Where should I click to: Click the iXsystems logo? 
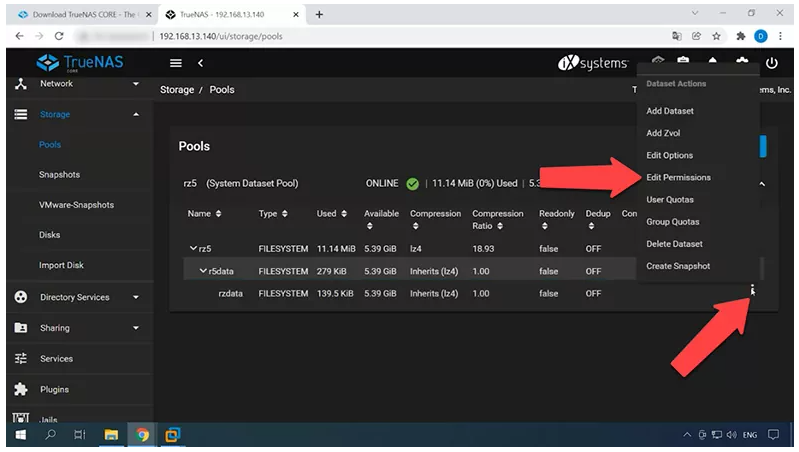[593, 63]
